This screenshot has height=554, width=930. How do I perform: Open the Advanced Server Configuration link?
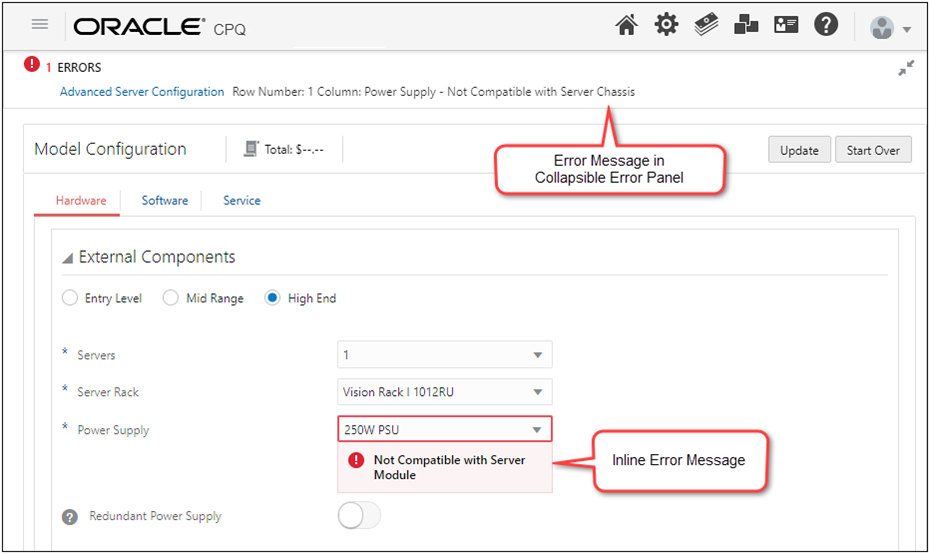tap(142, 92)
